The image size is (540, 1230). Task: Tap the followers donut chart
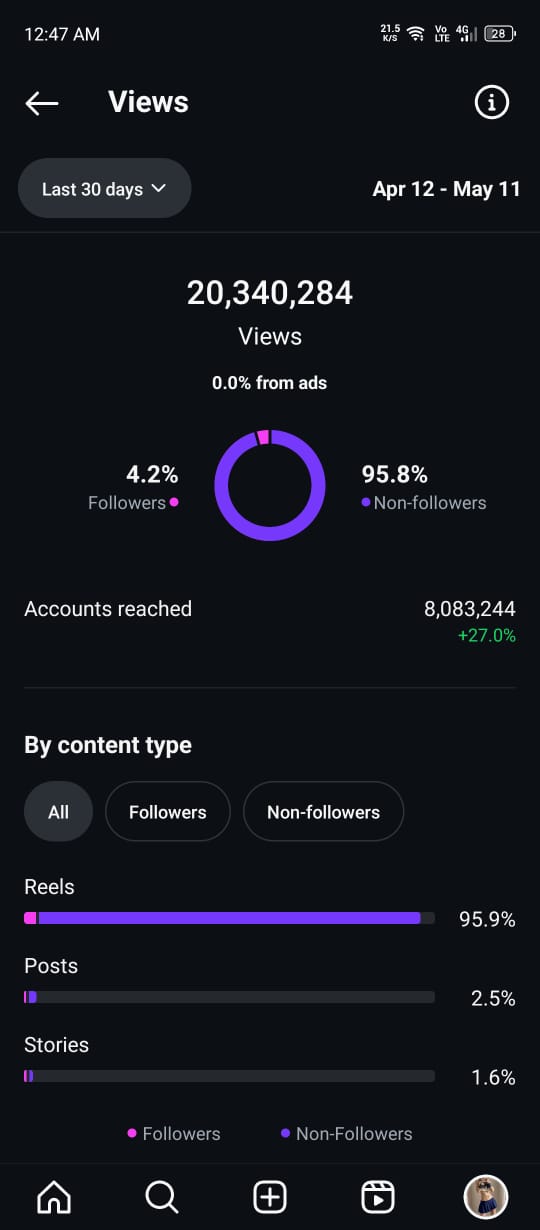click(270, 485)
